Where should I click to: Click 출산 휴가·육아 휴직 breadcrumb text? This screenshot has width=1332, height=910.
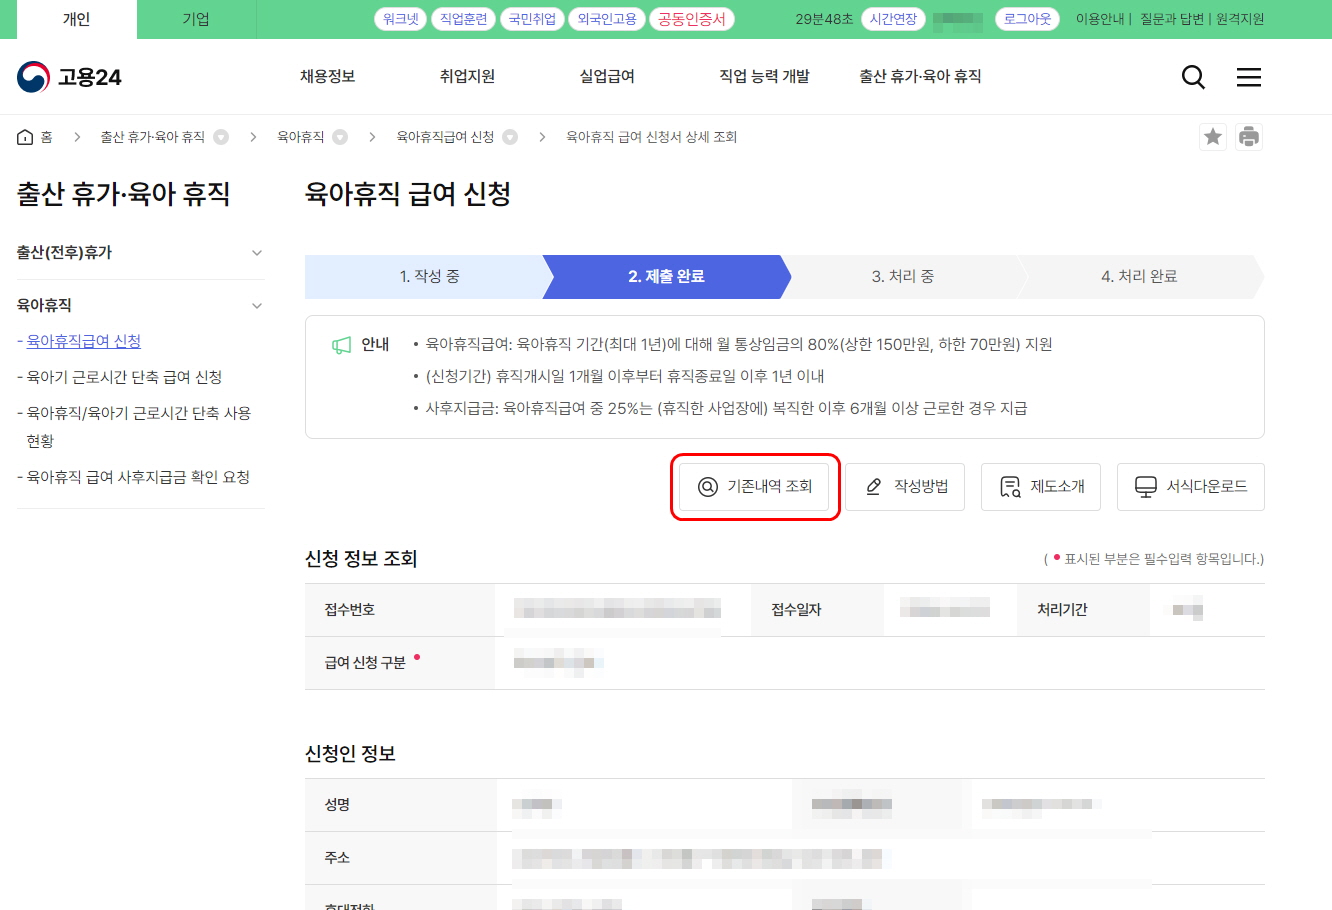tap(152, 137)
